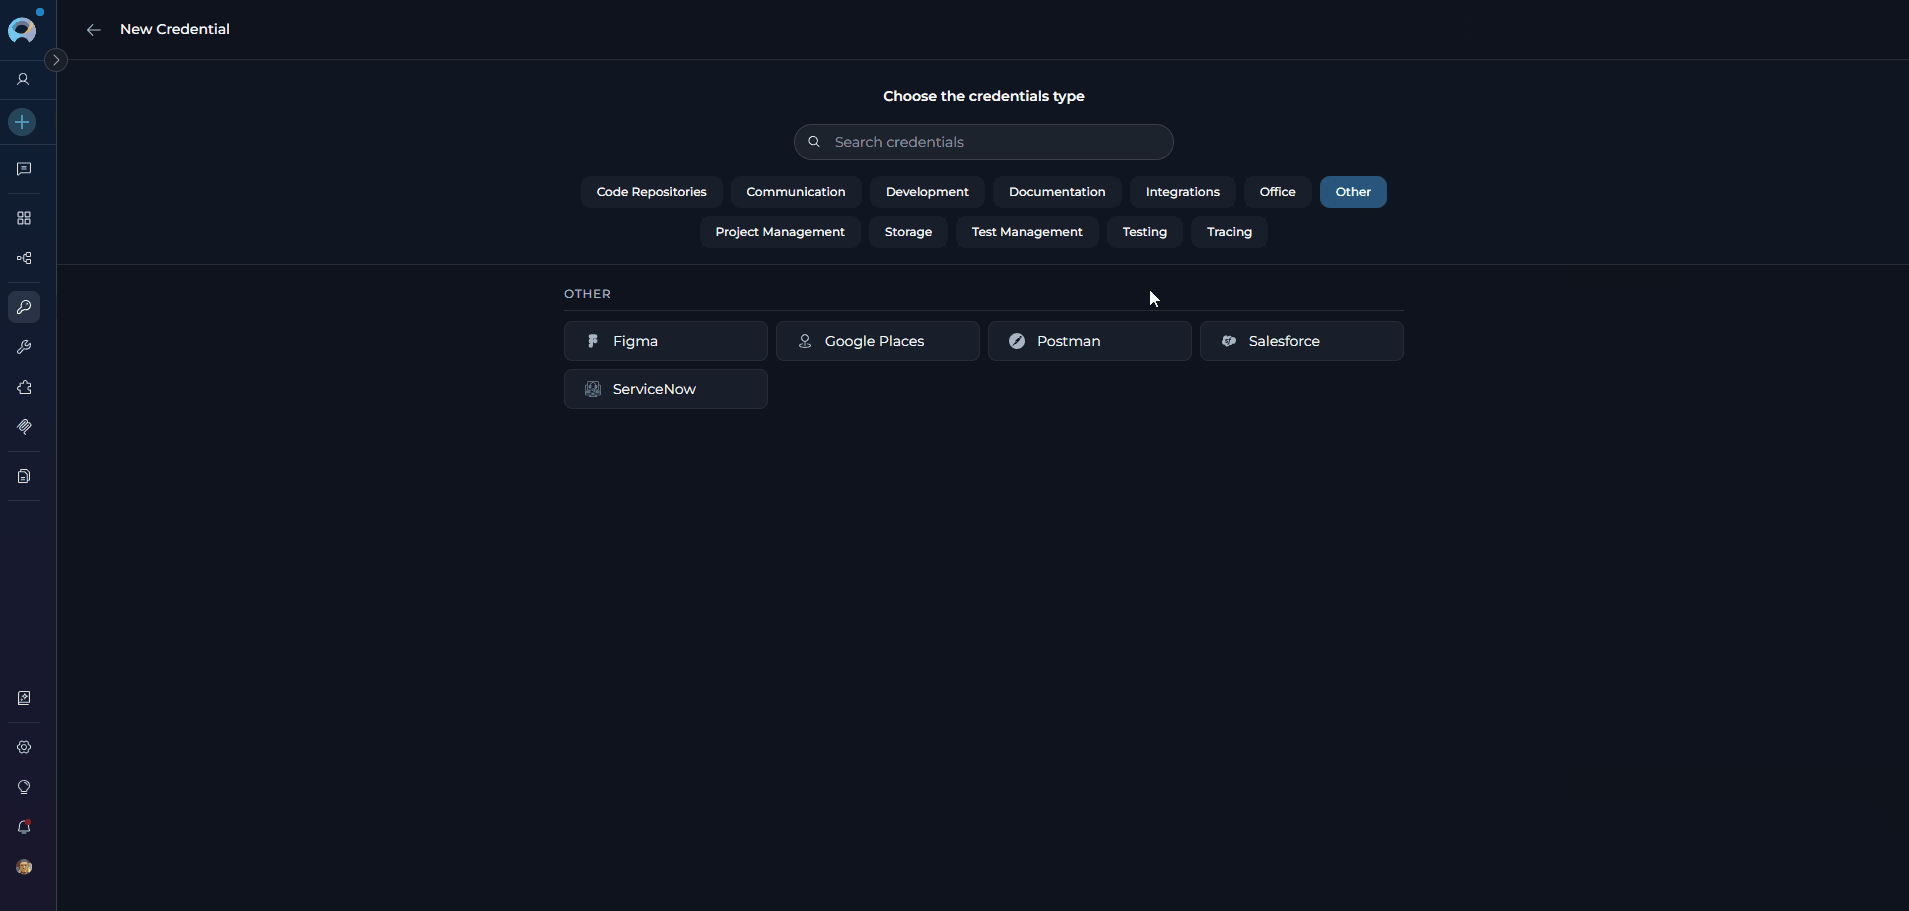Click the OTHER section heading
The height and width of the screenshot is (911, 1909).
click(x=587, y=294)
